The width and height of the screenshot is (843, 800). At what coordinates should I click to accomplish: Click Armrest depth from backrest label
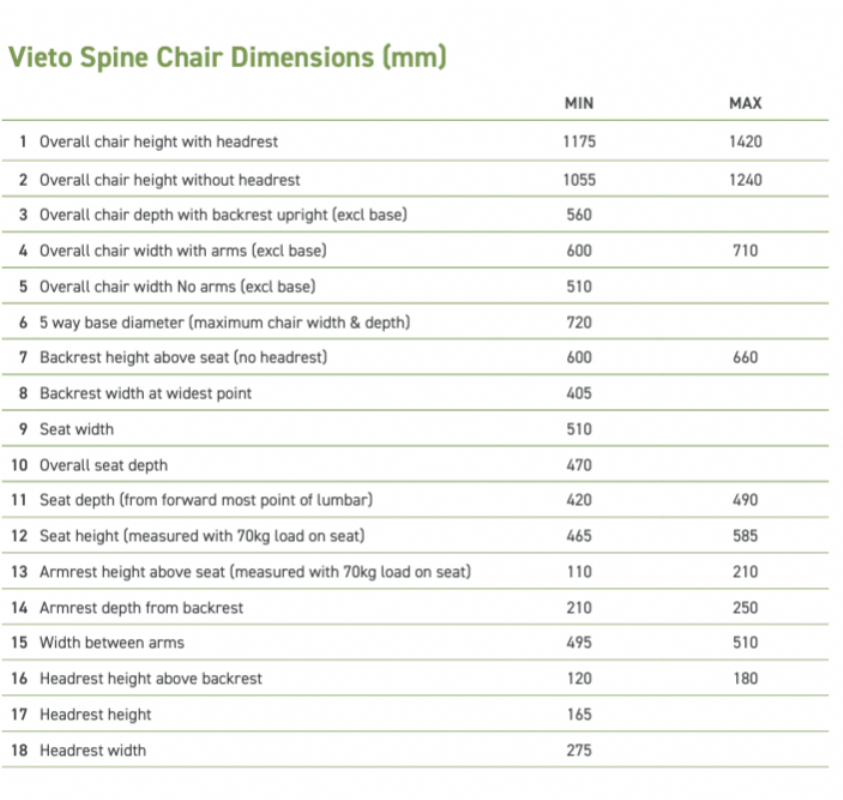click(141, 608)
